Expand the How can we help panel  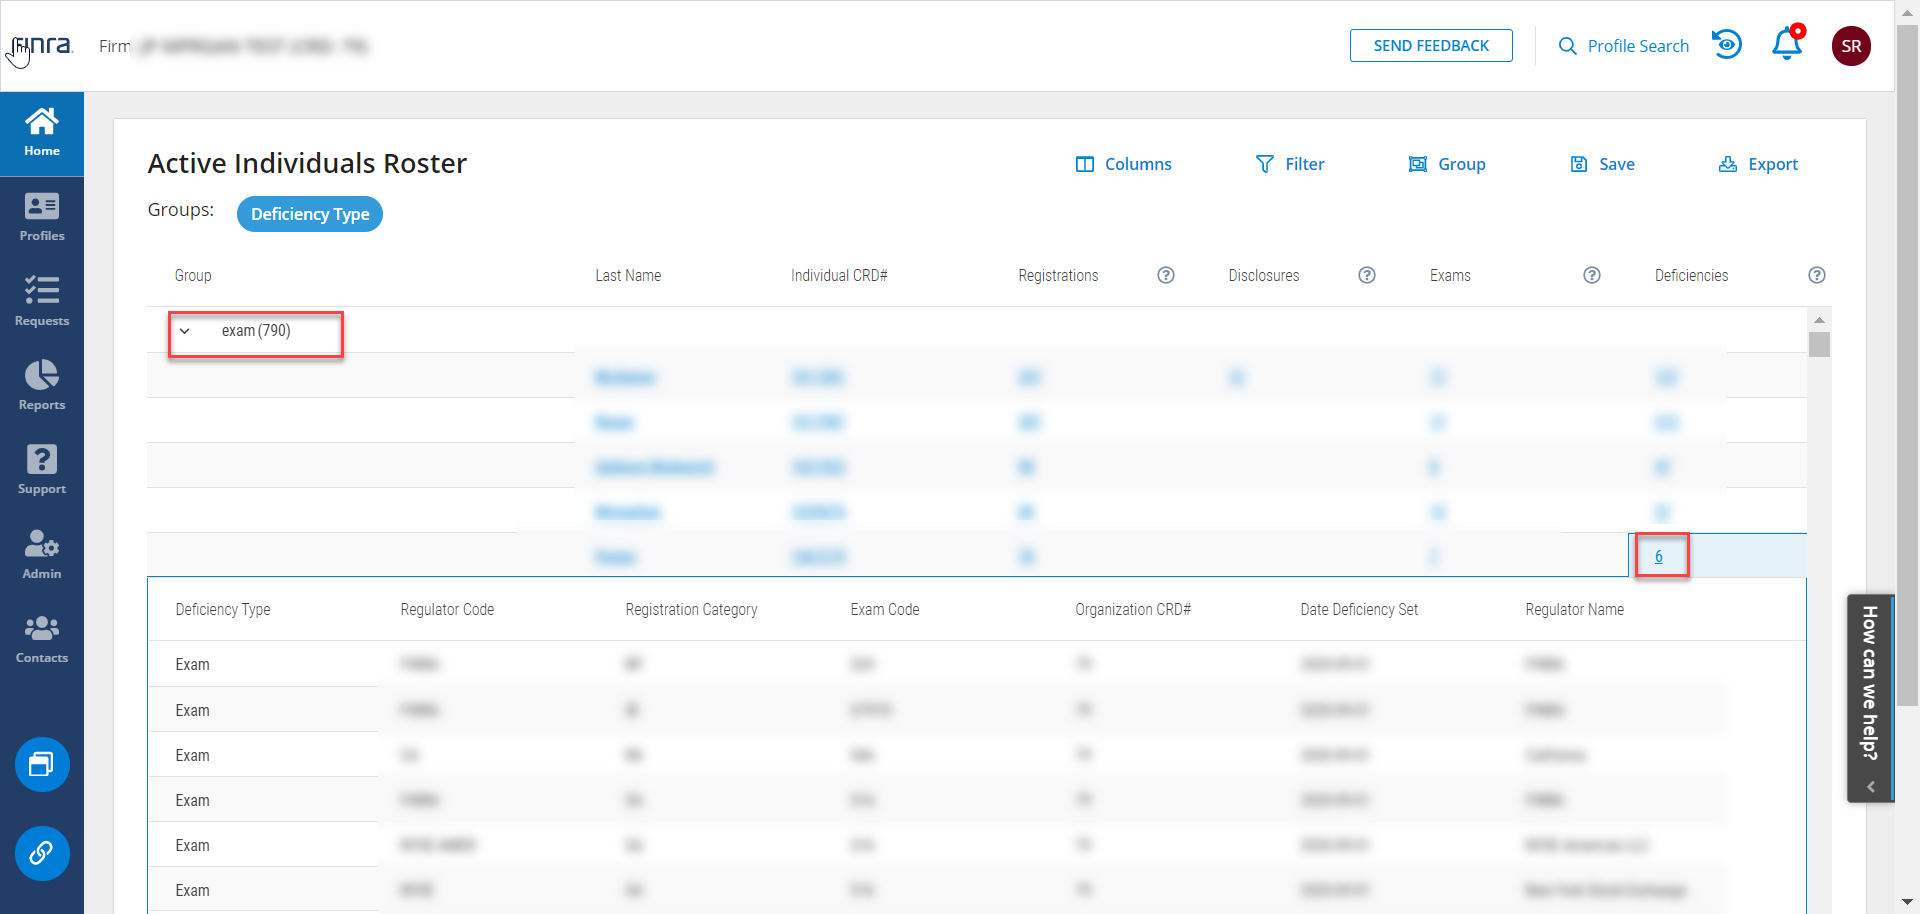coord(1870,787)
